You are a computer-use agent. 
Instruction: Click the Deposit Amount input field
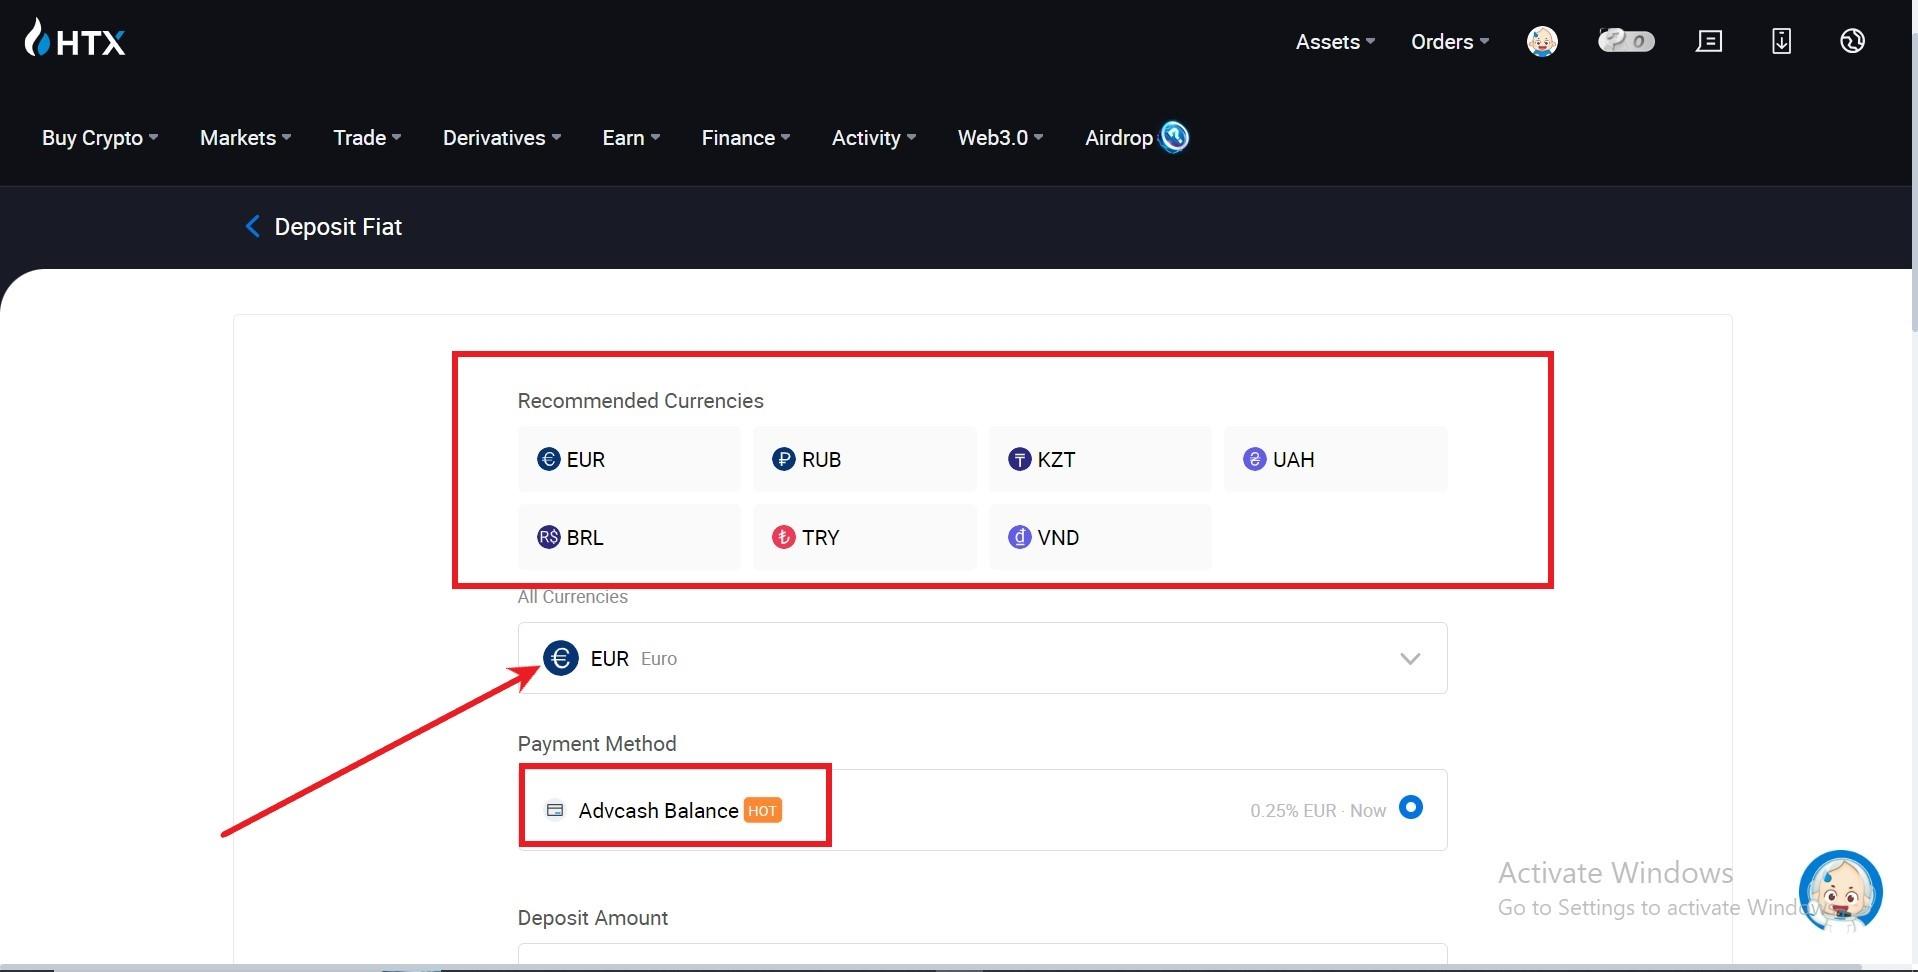tap(982, 956)
